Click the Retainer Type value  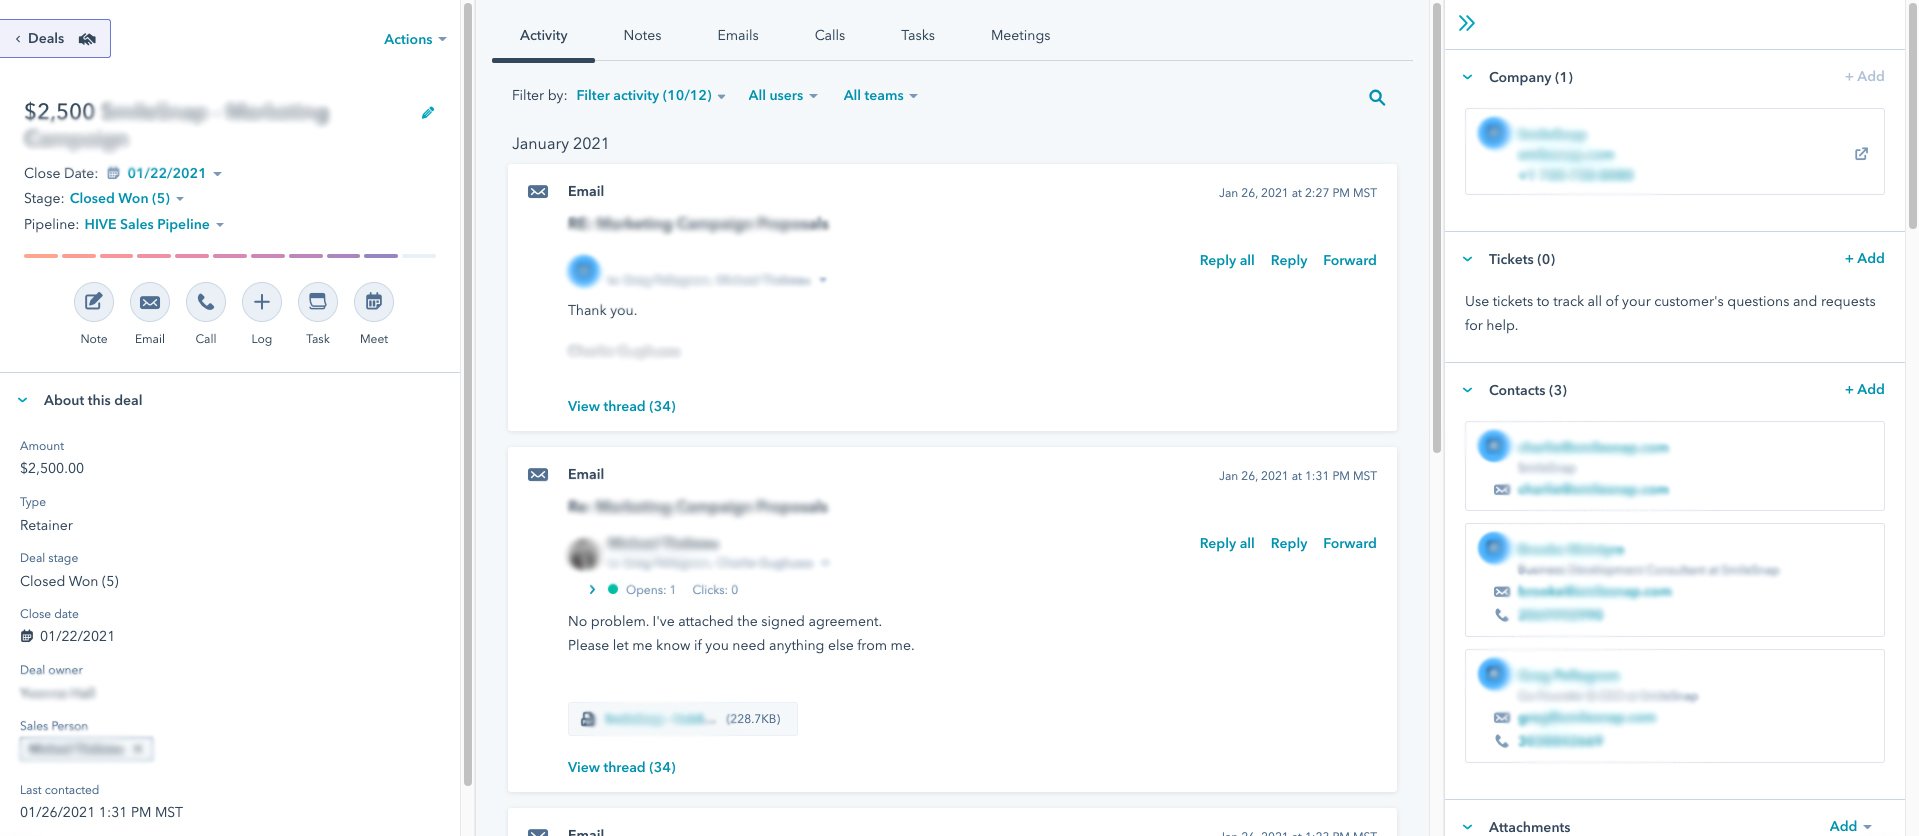tap(46, 525)
